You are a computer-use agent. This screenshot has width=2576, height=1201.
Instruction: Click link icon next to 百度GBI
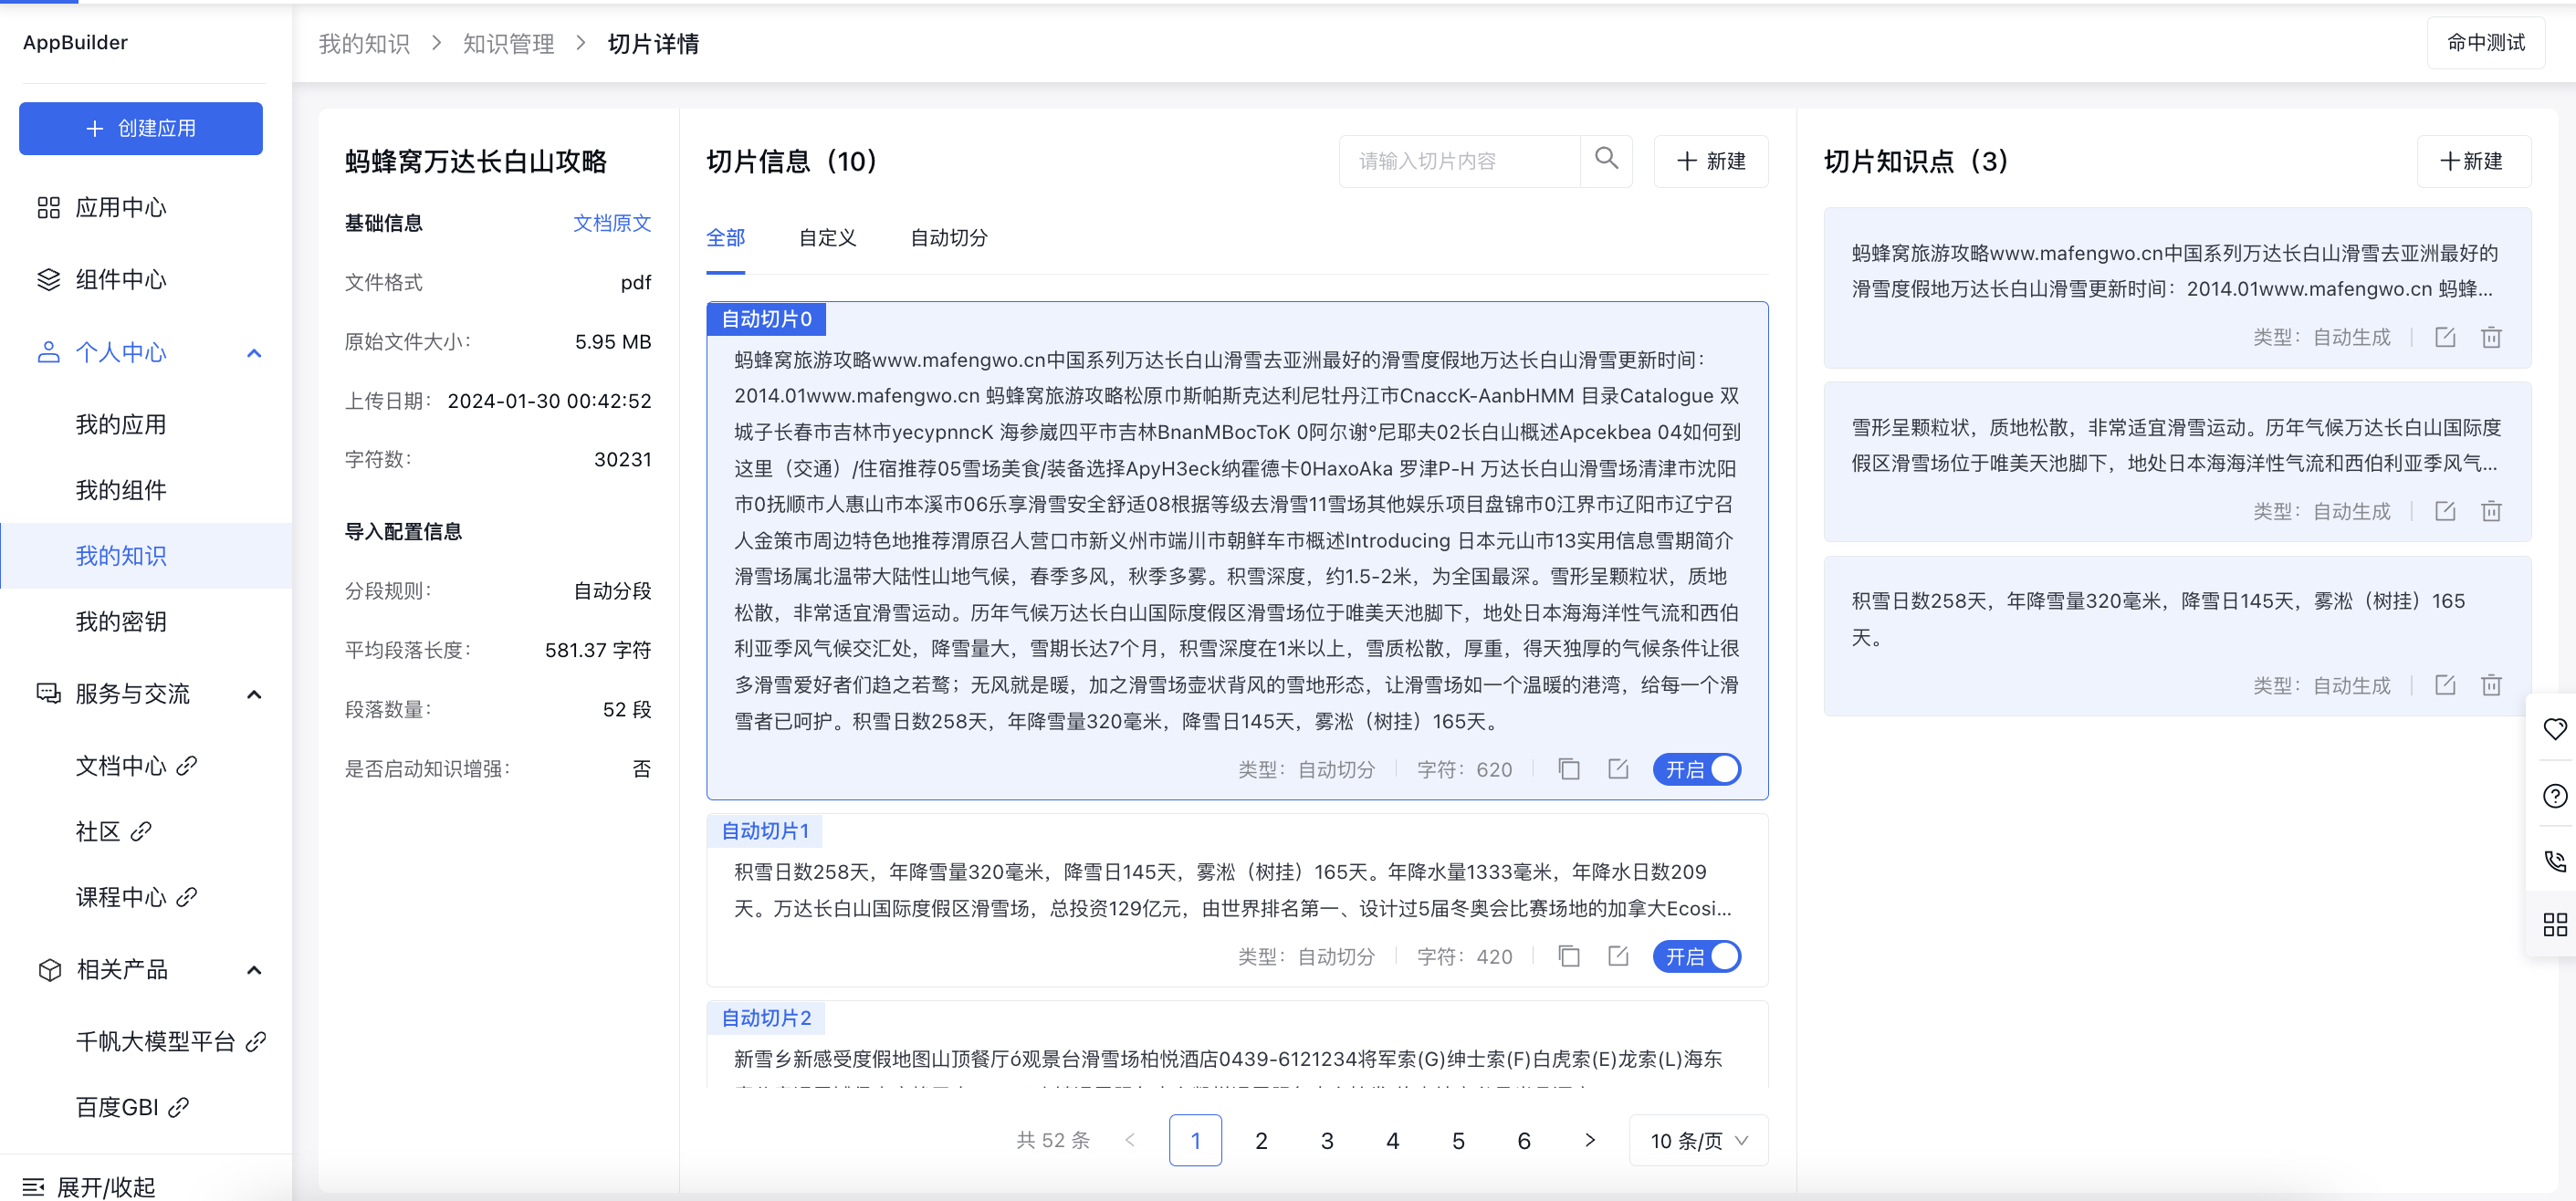tap(178, 1107)
